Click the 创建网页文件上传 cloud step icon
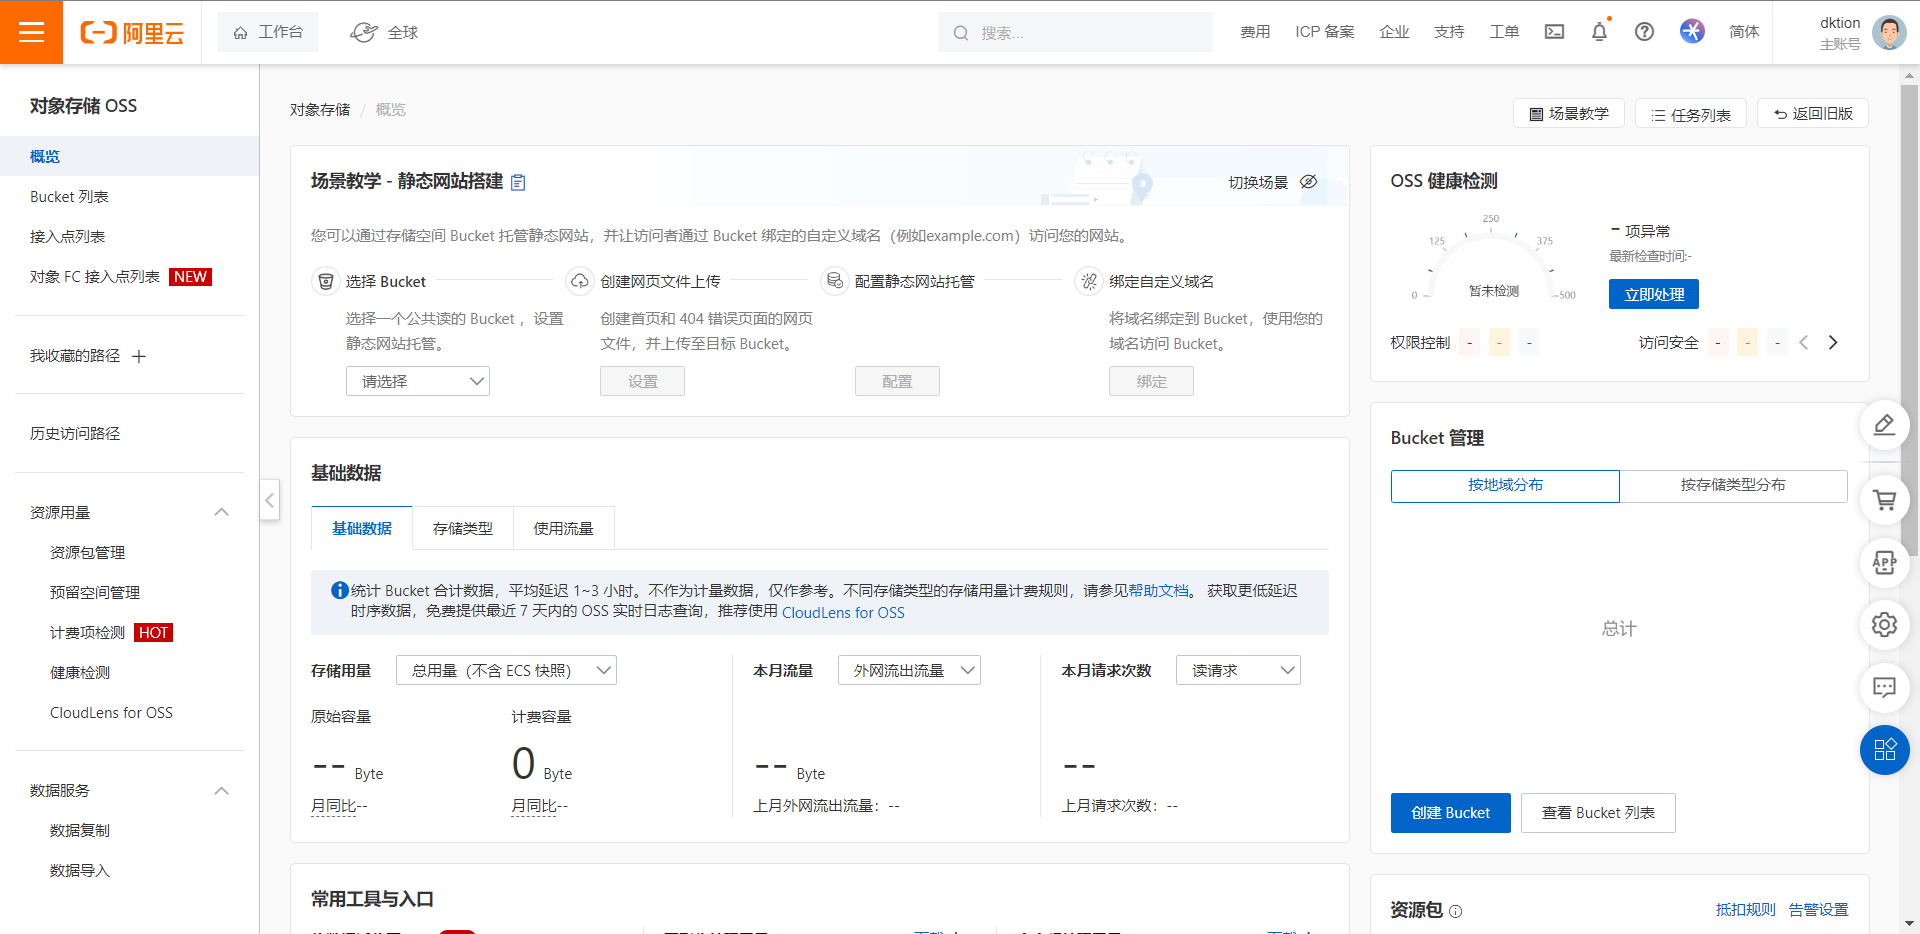 point(579,281)
